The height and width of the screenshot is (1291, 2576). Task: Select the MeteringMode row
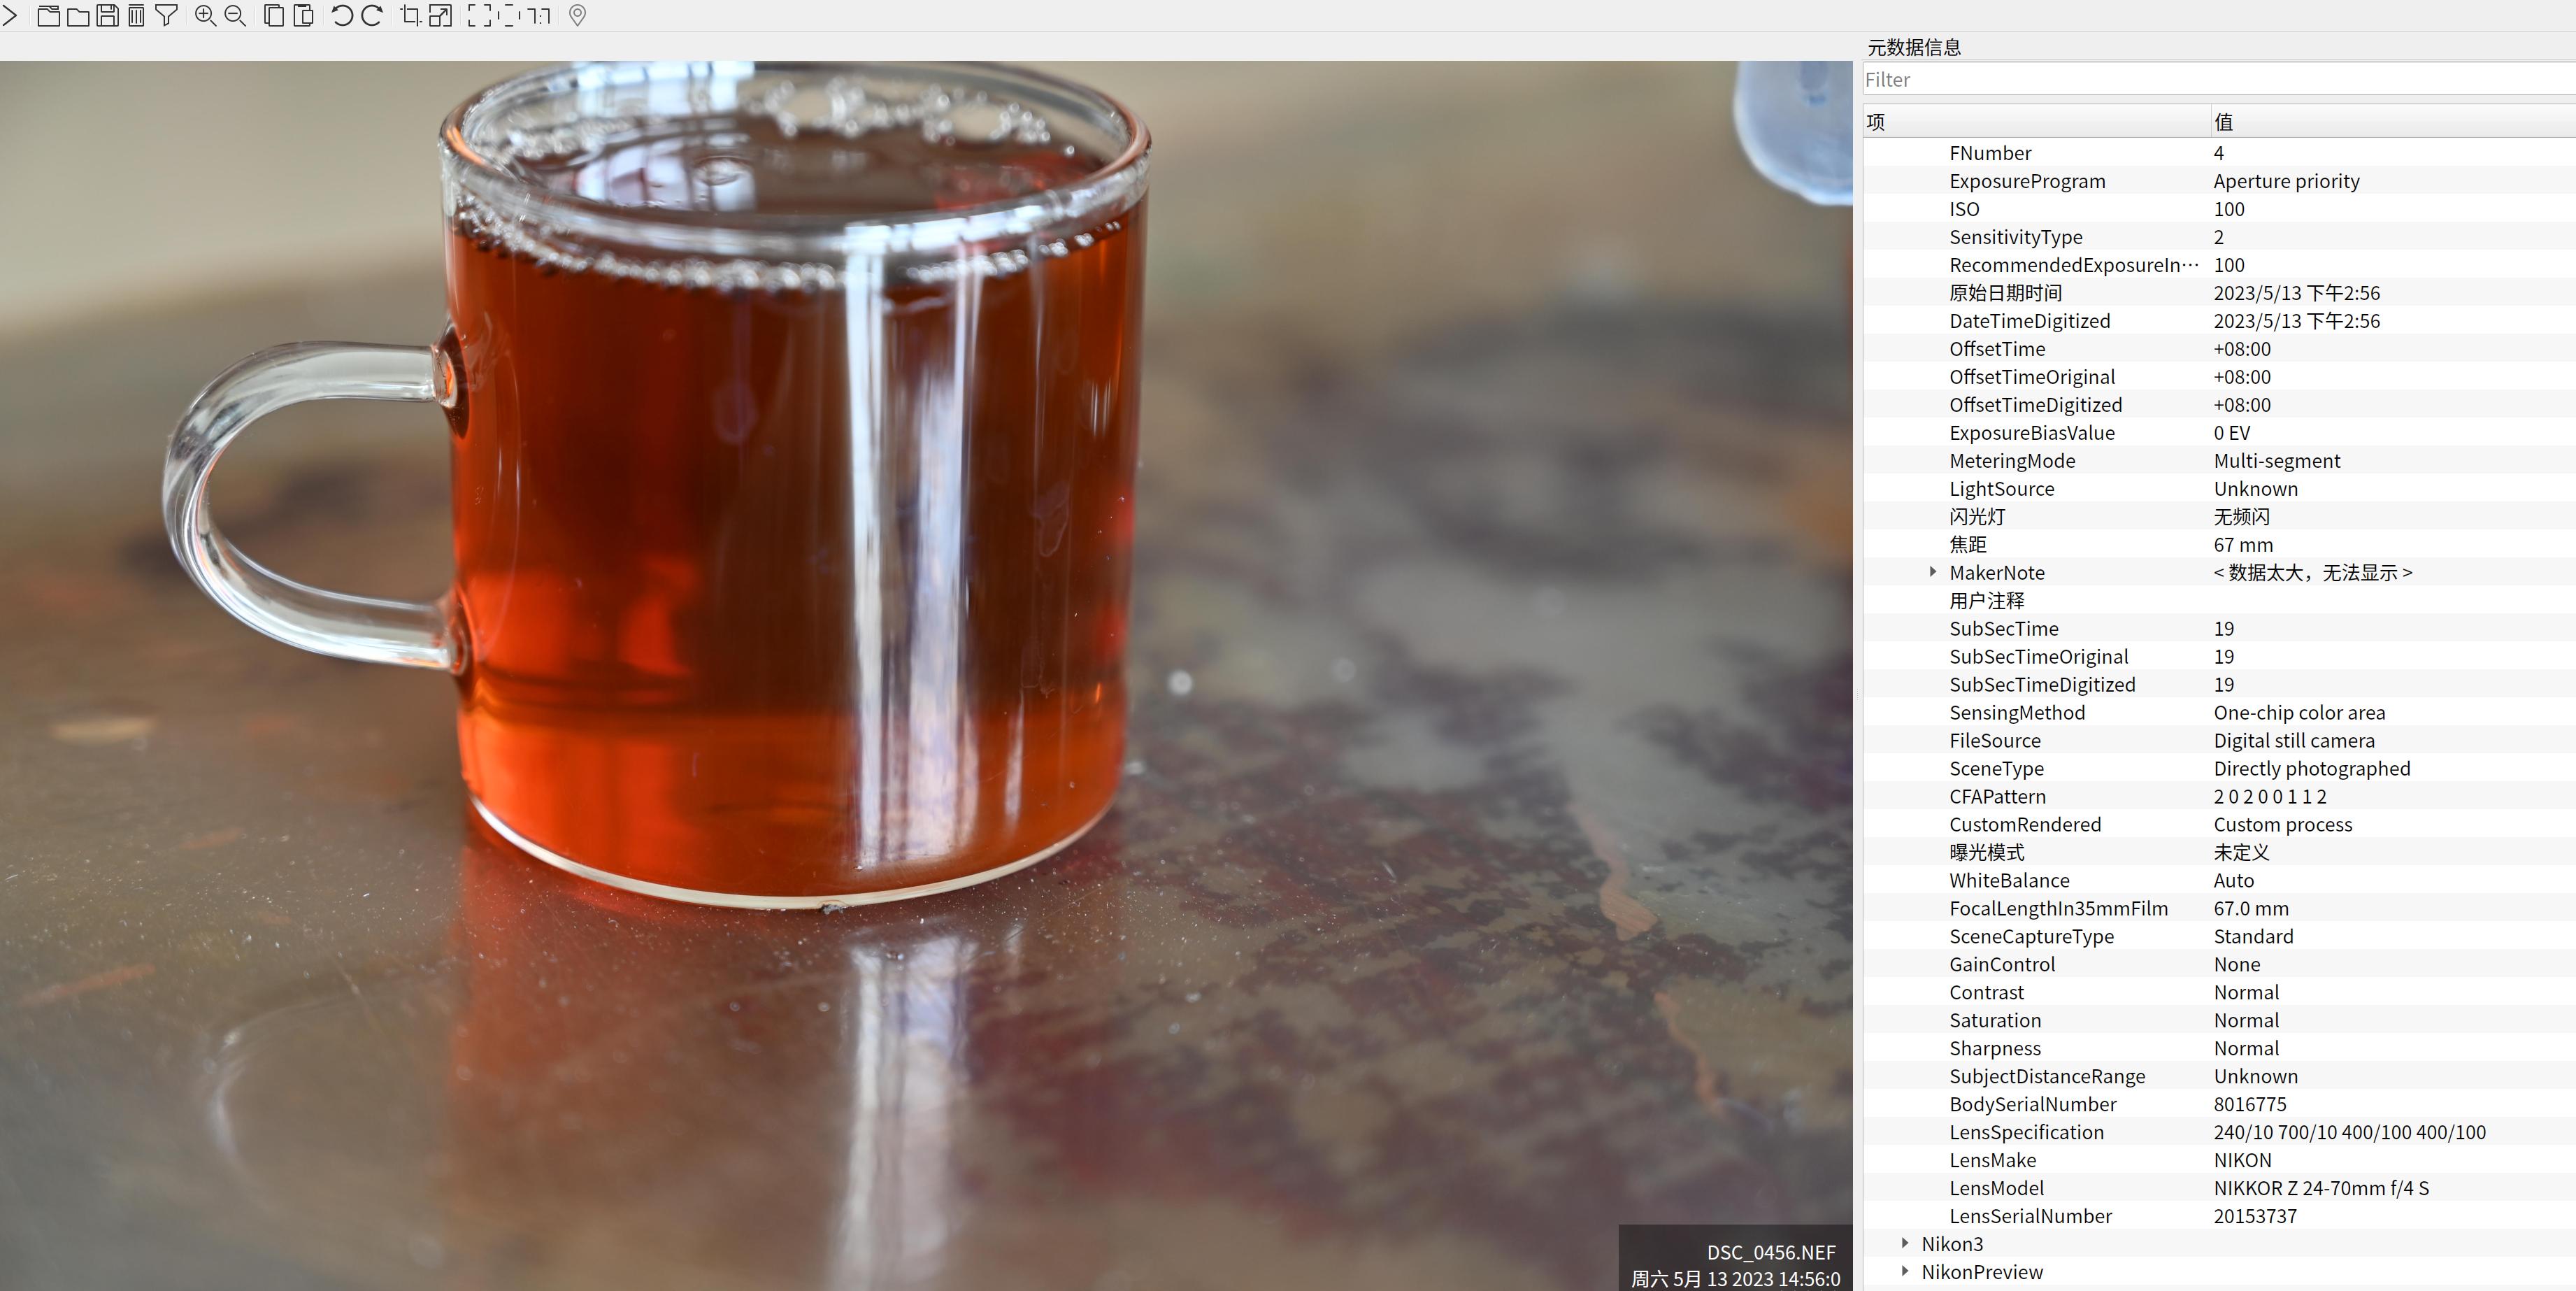(2220, 461)
